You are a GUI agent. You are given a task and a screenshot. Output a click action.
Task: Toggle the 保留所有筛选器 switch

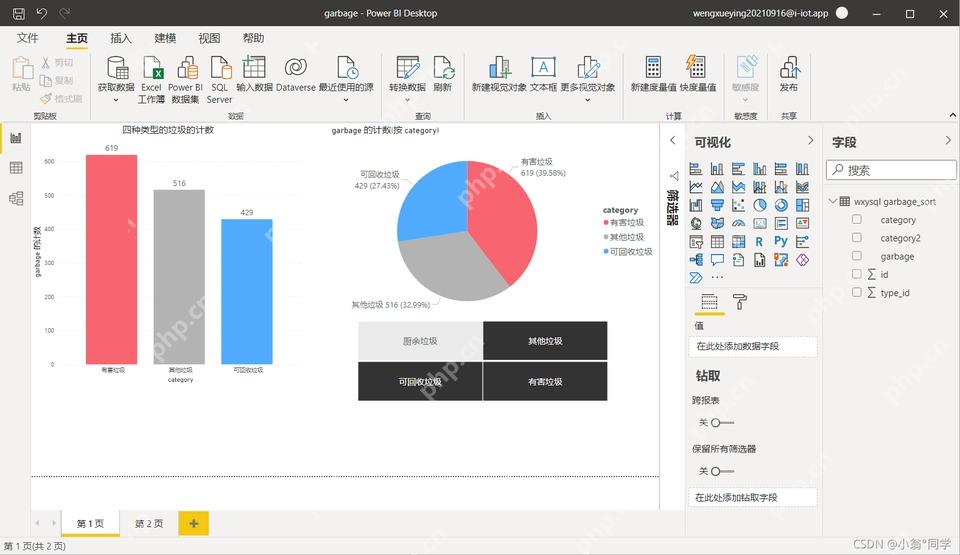[x=722, y=471]
